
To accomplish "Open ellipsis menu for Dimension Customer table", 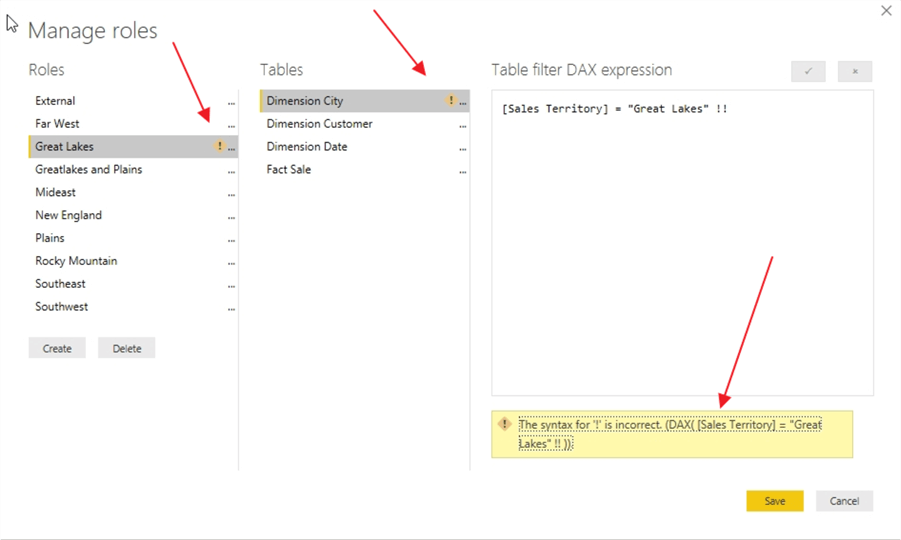I will [x=463, y=125].
